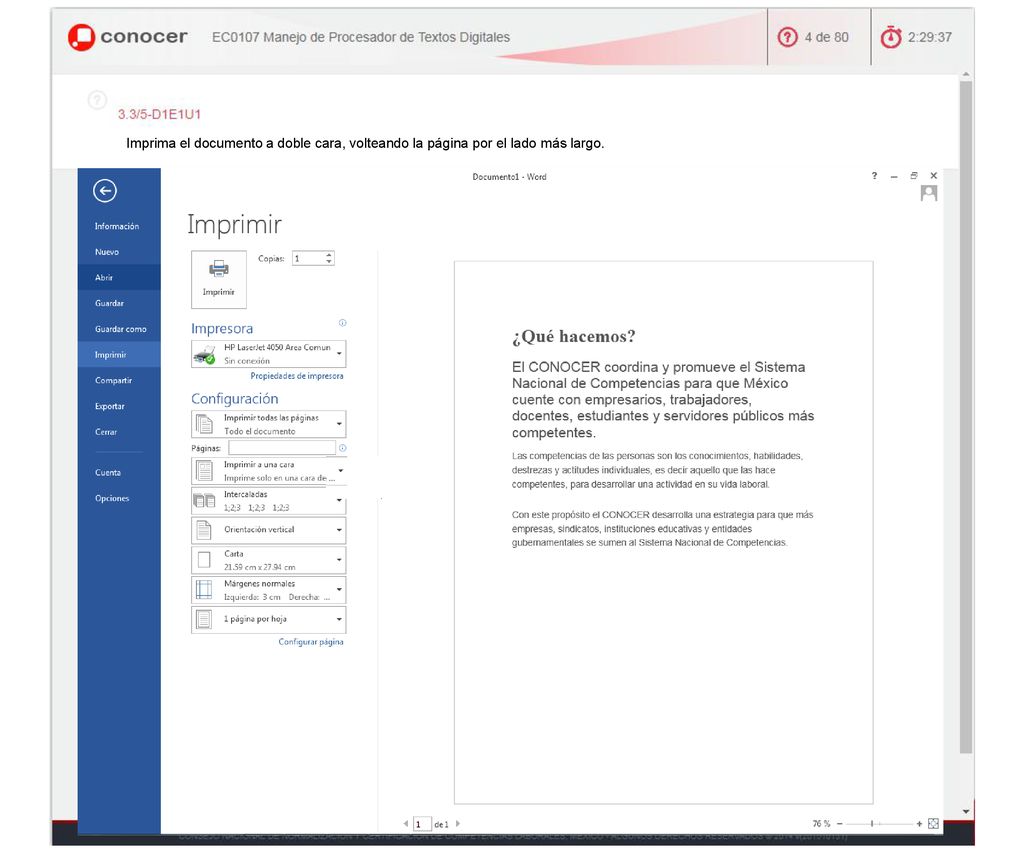The width and height of the screenshot is (1024, 853).
Task: Click the current page number field
Action: pos(422,824)
